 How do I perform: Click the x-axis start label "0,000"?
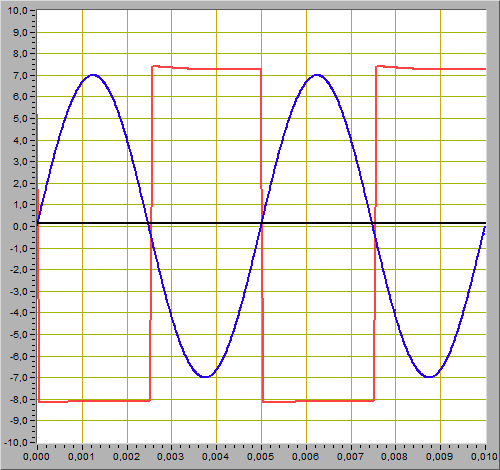point(36,457)
